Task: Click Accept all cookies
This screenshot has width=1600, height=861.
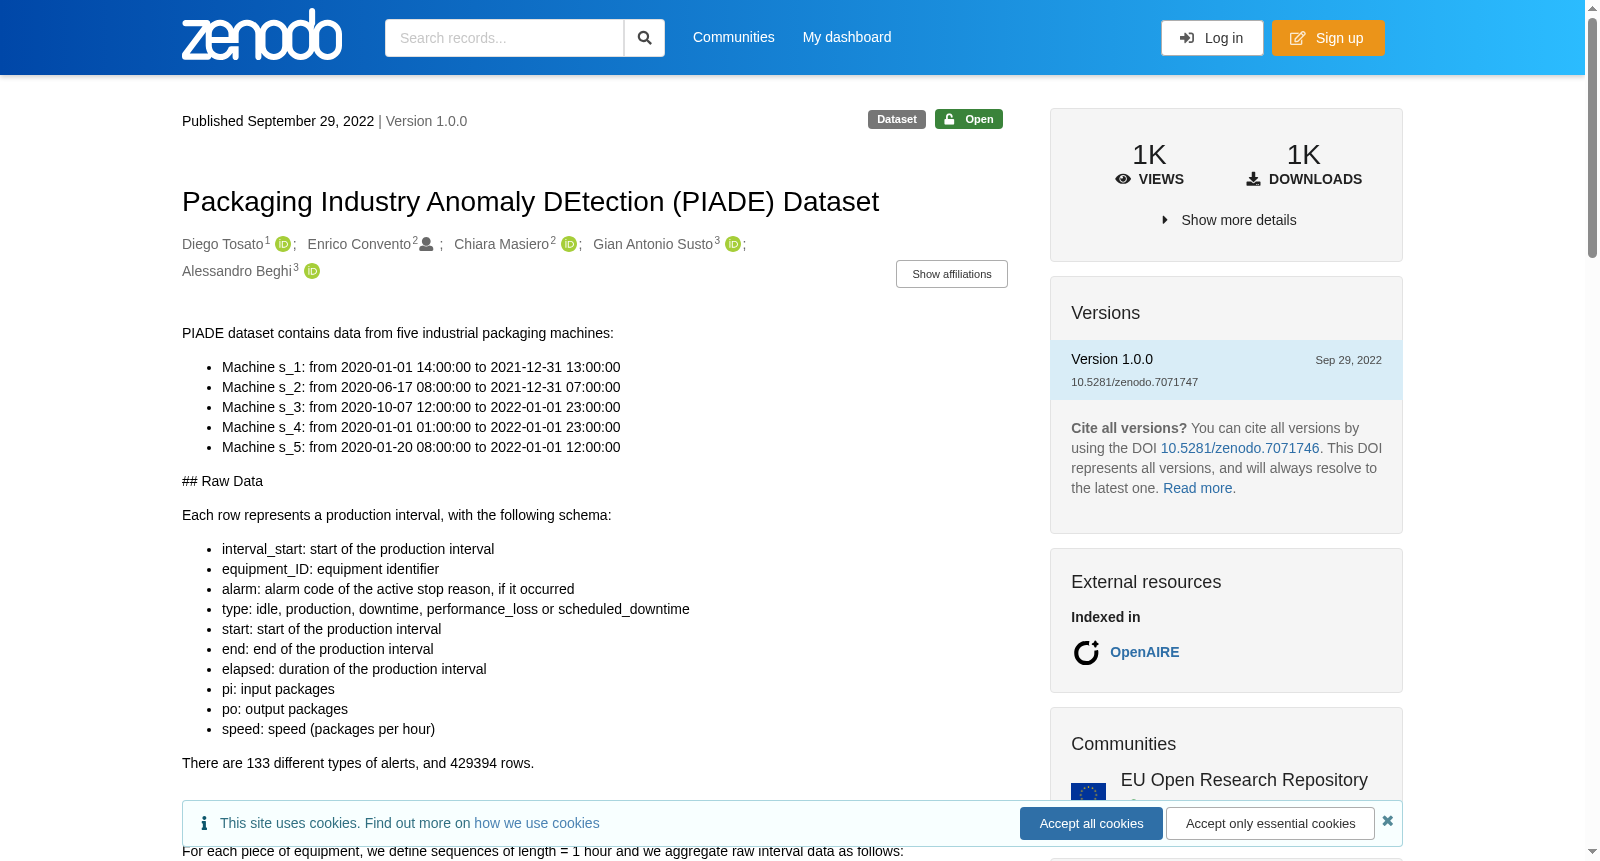Action: (1091, 824)
